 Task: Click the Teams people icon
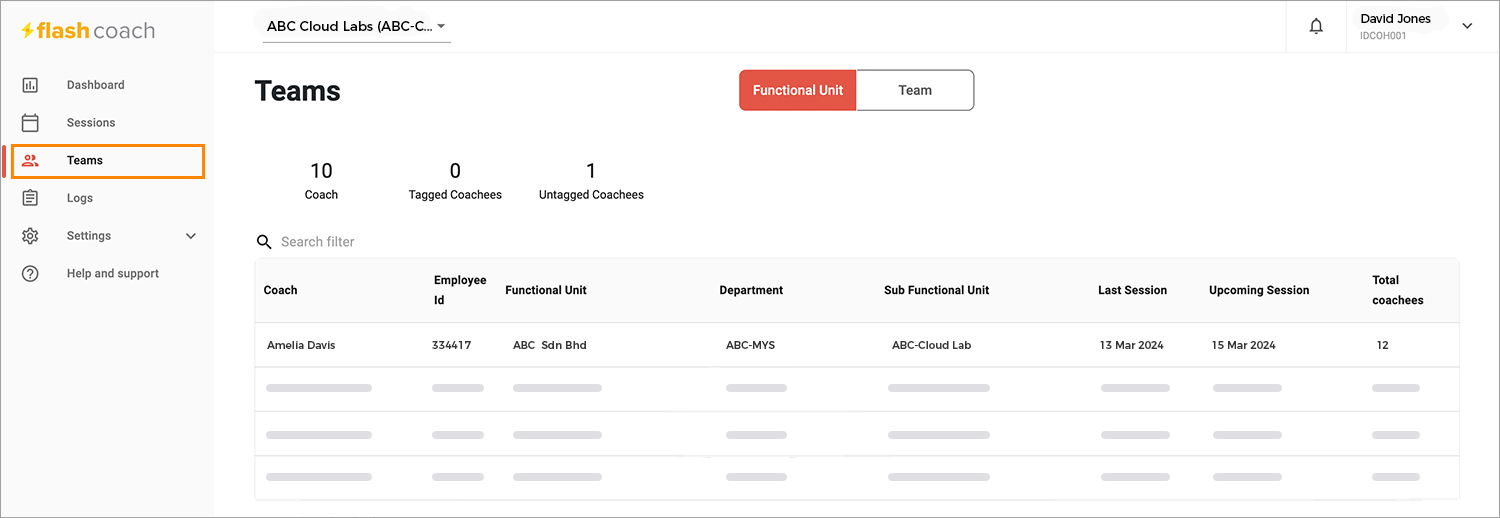point(30,160)
